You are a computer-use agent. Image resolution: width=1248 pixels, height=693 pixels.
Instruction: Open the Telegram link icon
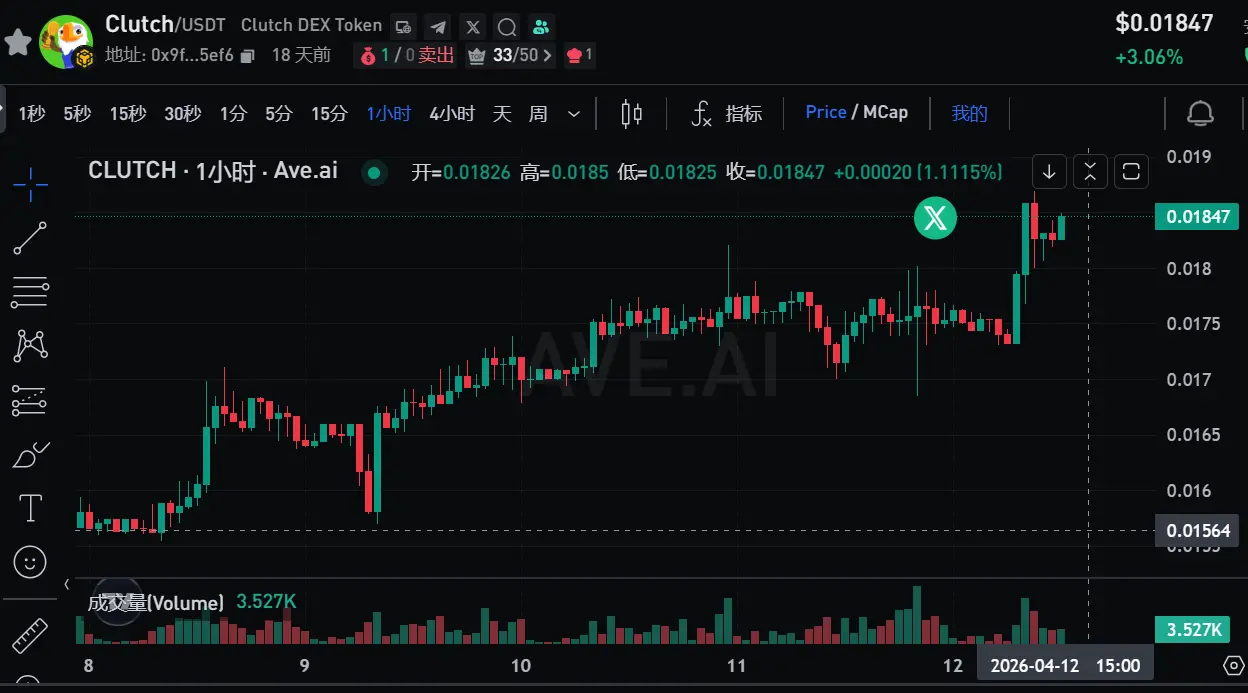437,26
